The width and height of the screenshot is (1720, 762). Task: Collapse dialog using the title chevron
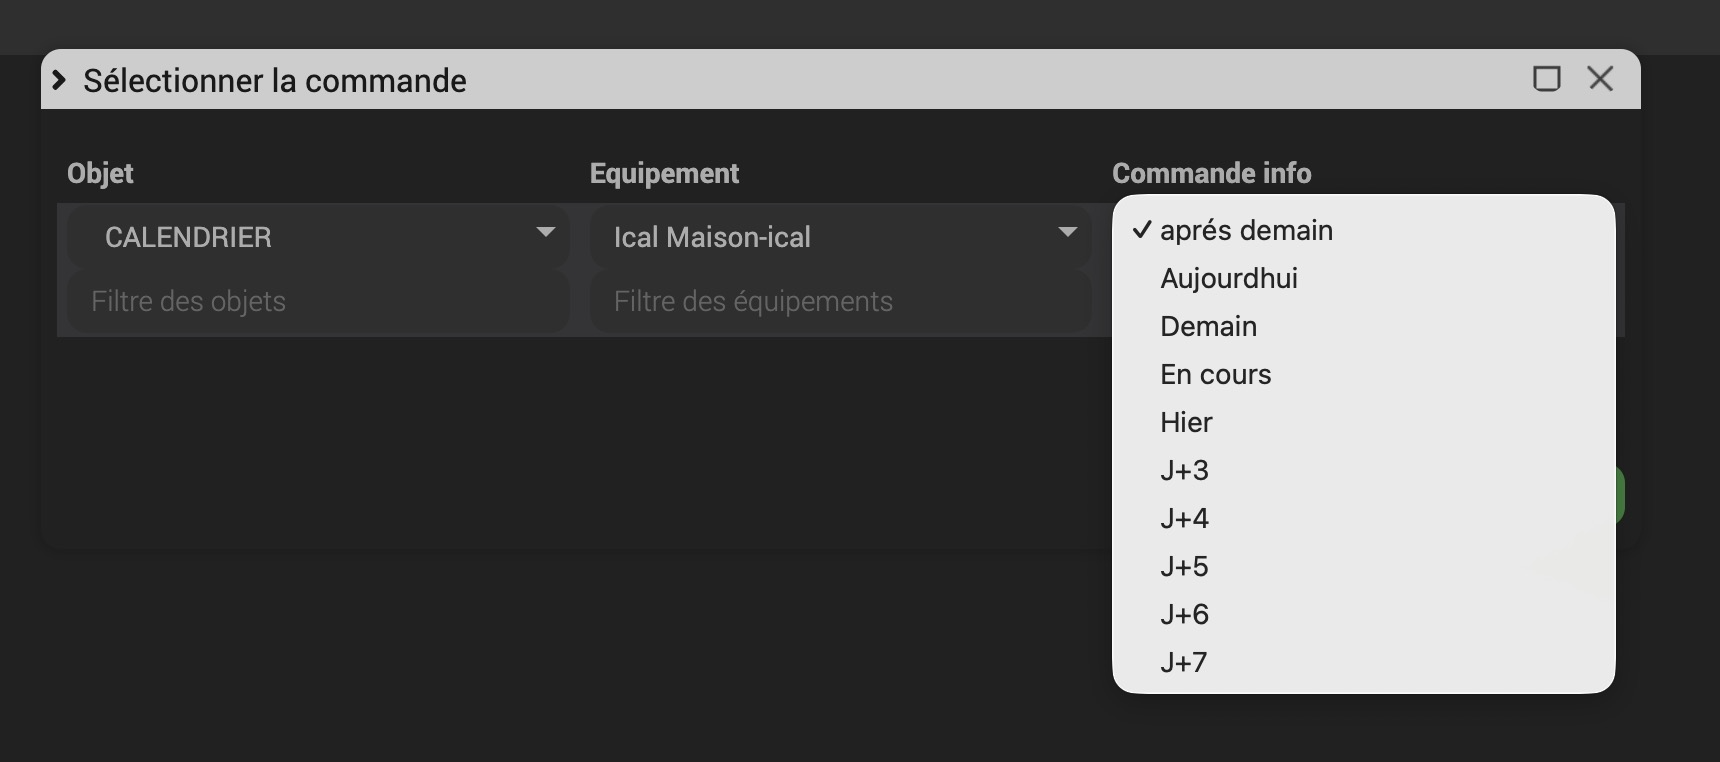click(x=59, y=80)
